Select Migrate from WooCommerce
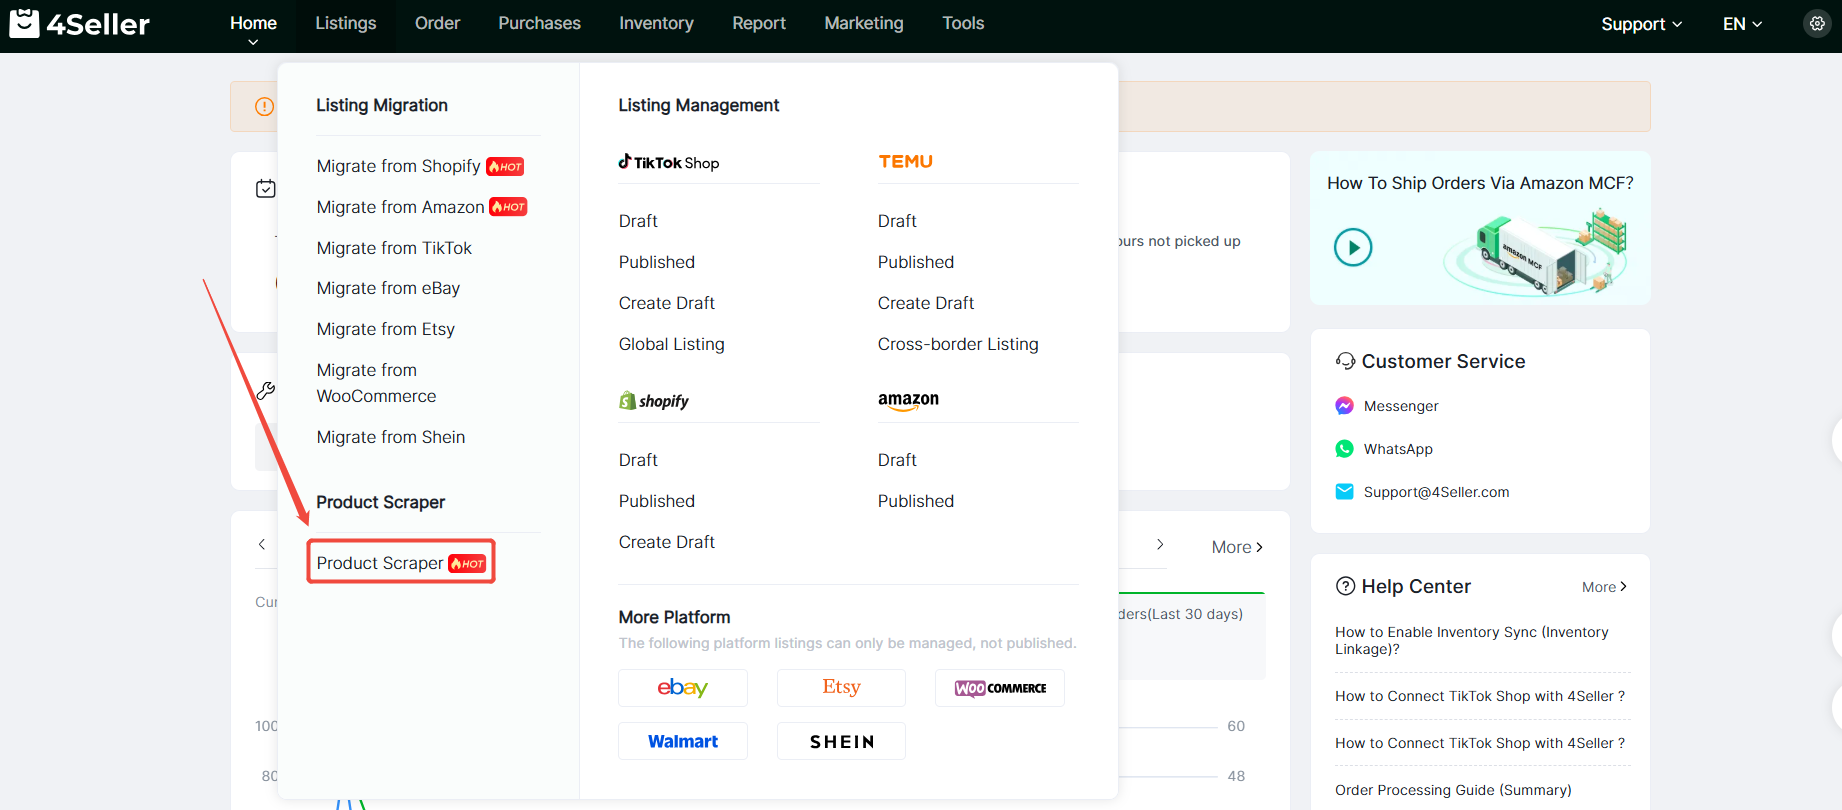 coord(377,383)
